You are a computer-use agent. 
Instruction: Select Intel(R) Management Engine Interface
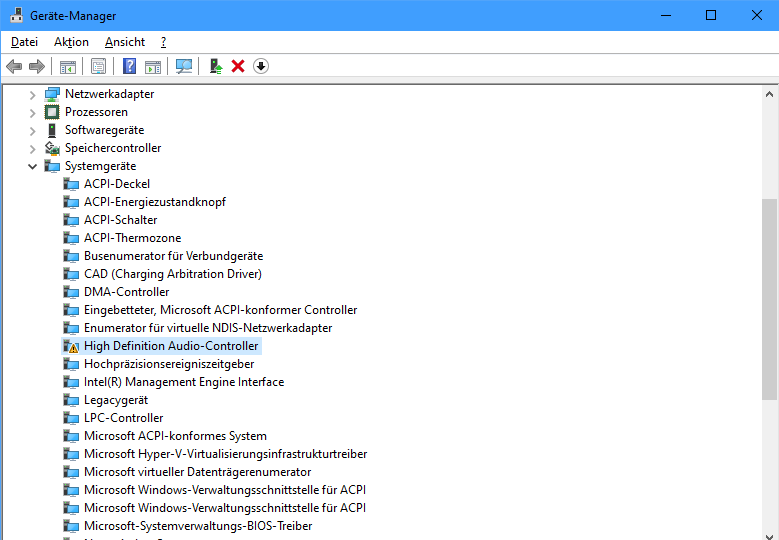click(x=184, y=382)
